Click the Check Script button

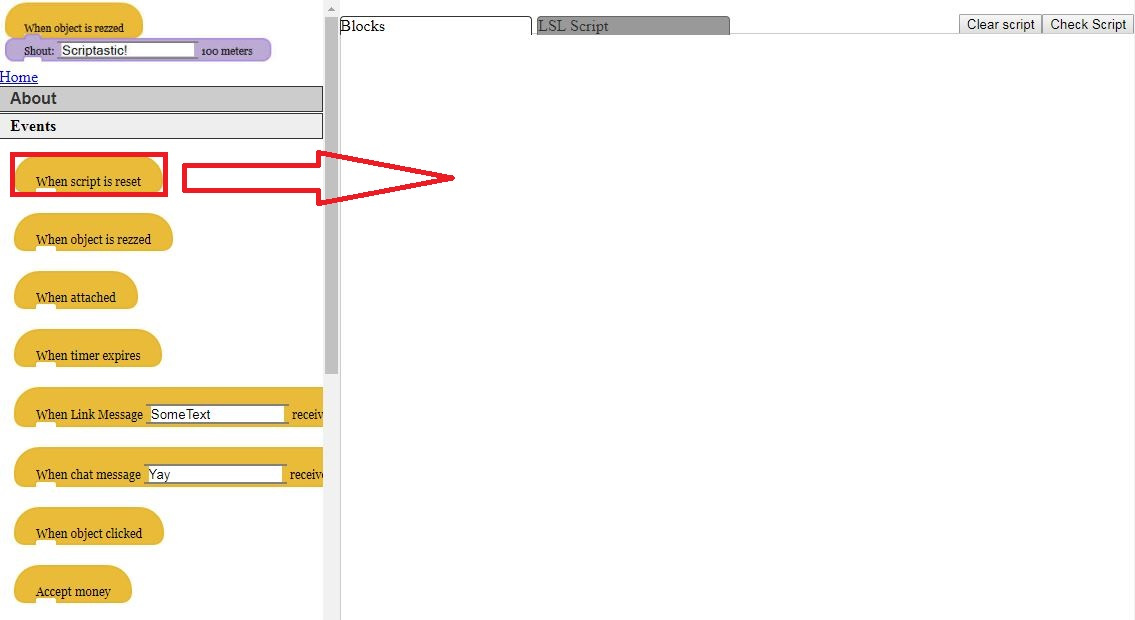pyautogui.click(x=1088, y=24)
